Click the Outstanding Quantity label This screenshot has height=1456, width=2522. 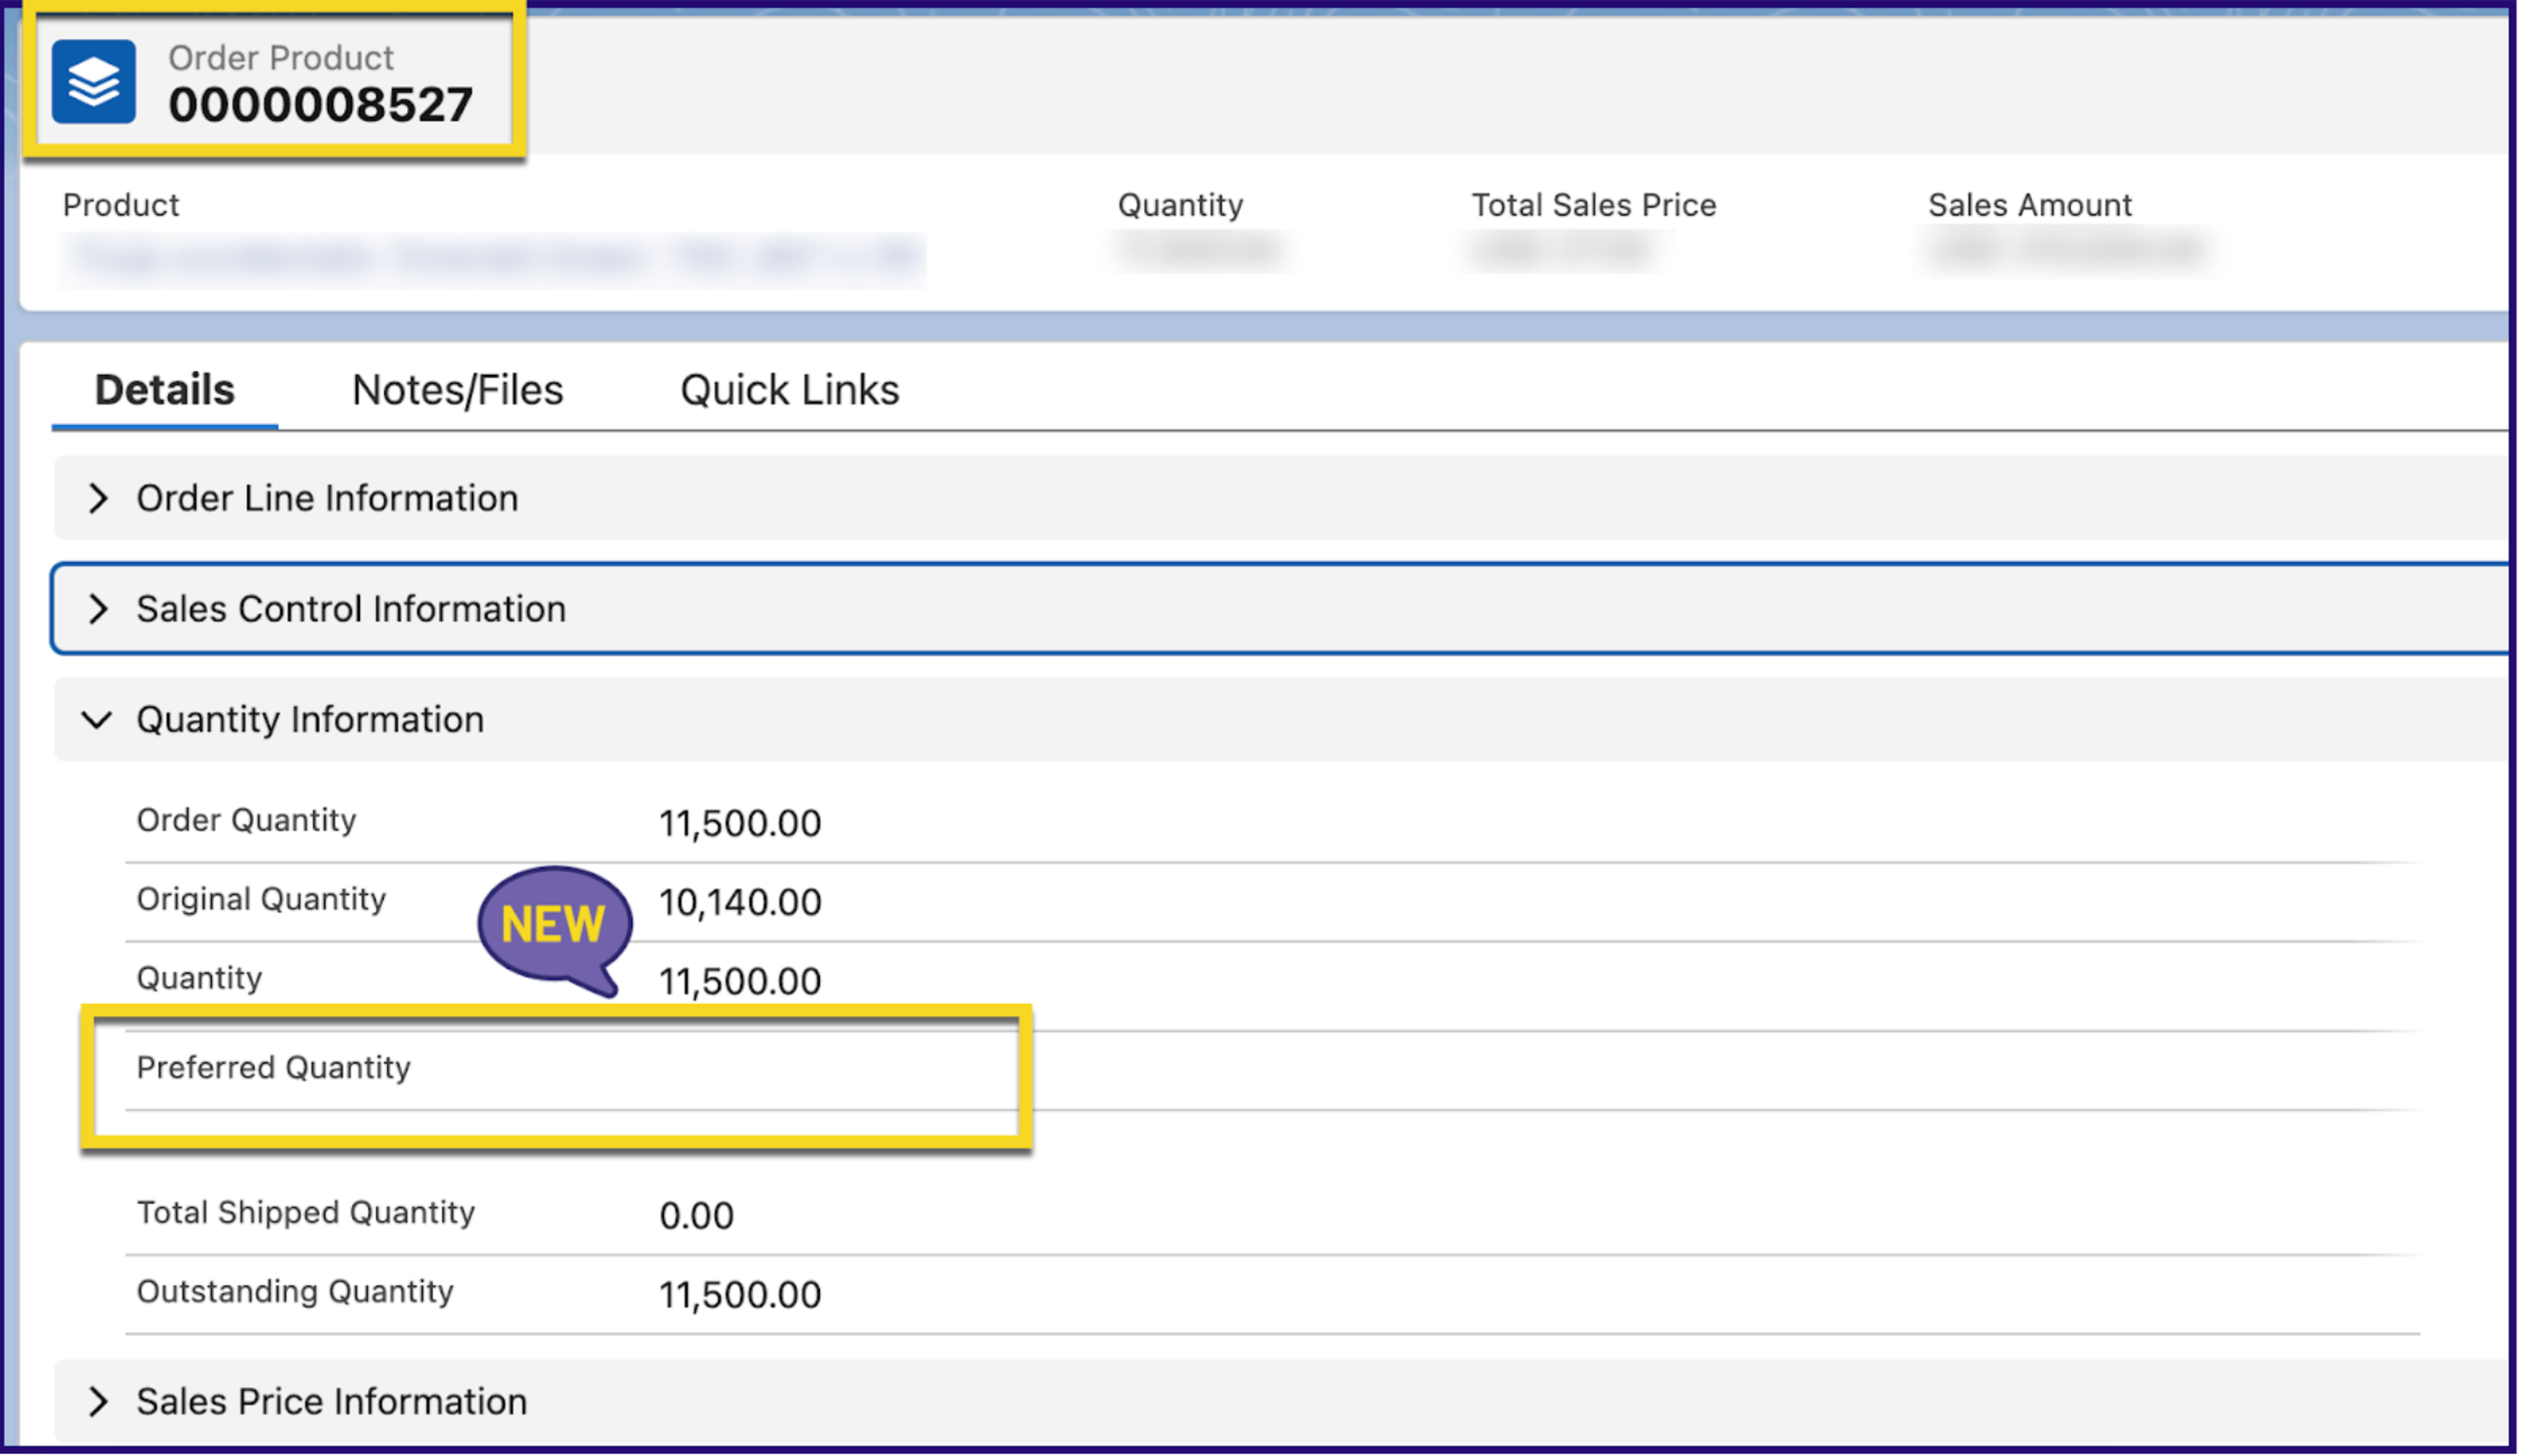click(295, 1292)
